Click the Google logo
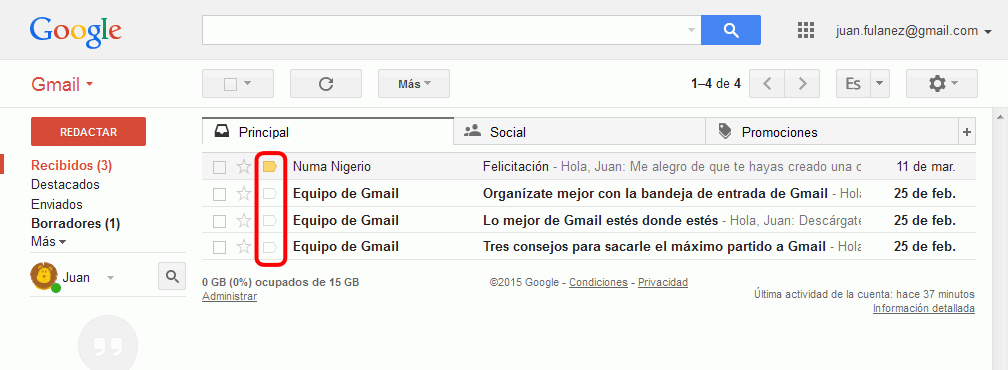The width and height of the screenshot is (1008, 370). point(75,31)
